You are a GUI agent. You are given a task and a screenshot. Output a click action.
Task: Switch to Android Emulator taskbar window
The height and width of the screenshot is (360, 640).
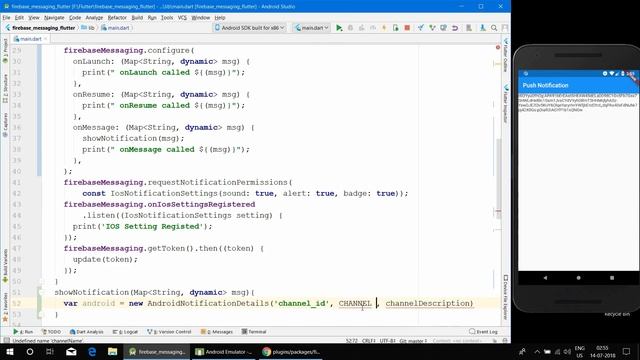(223, 351)
